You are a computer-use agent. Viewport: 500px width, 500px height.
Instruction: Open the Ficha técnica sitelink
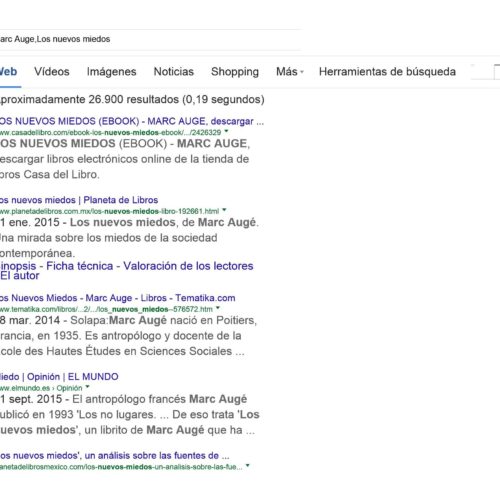click(x=80, y=266)
